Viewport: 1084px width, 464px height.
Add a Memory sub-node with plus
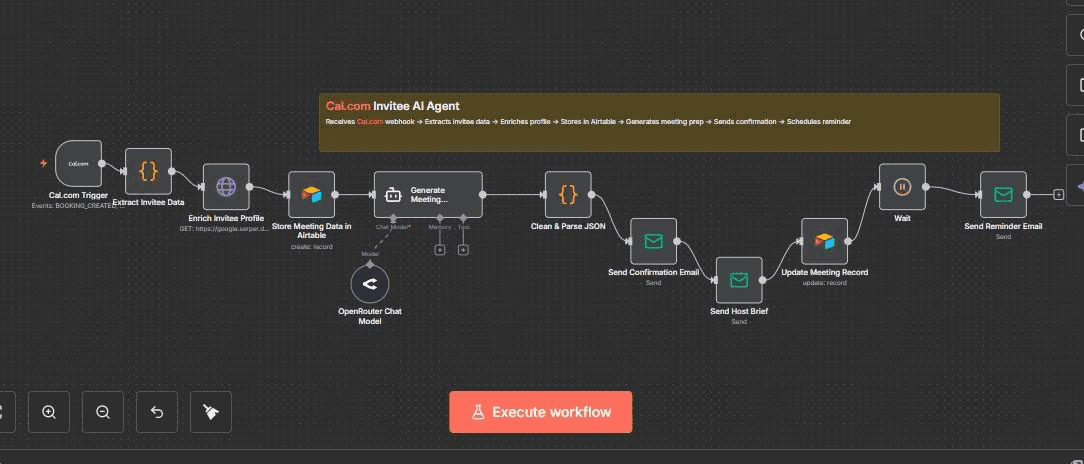(x=440, y=250)
